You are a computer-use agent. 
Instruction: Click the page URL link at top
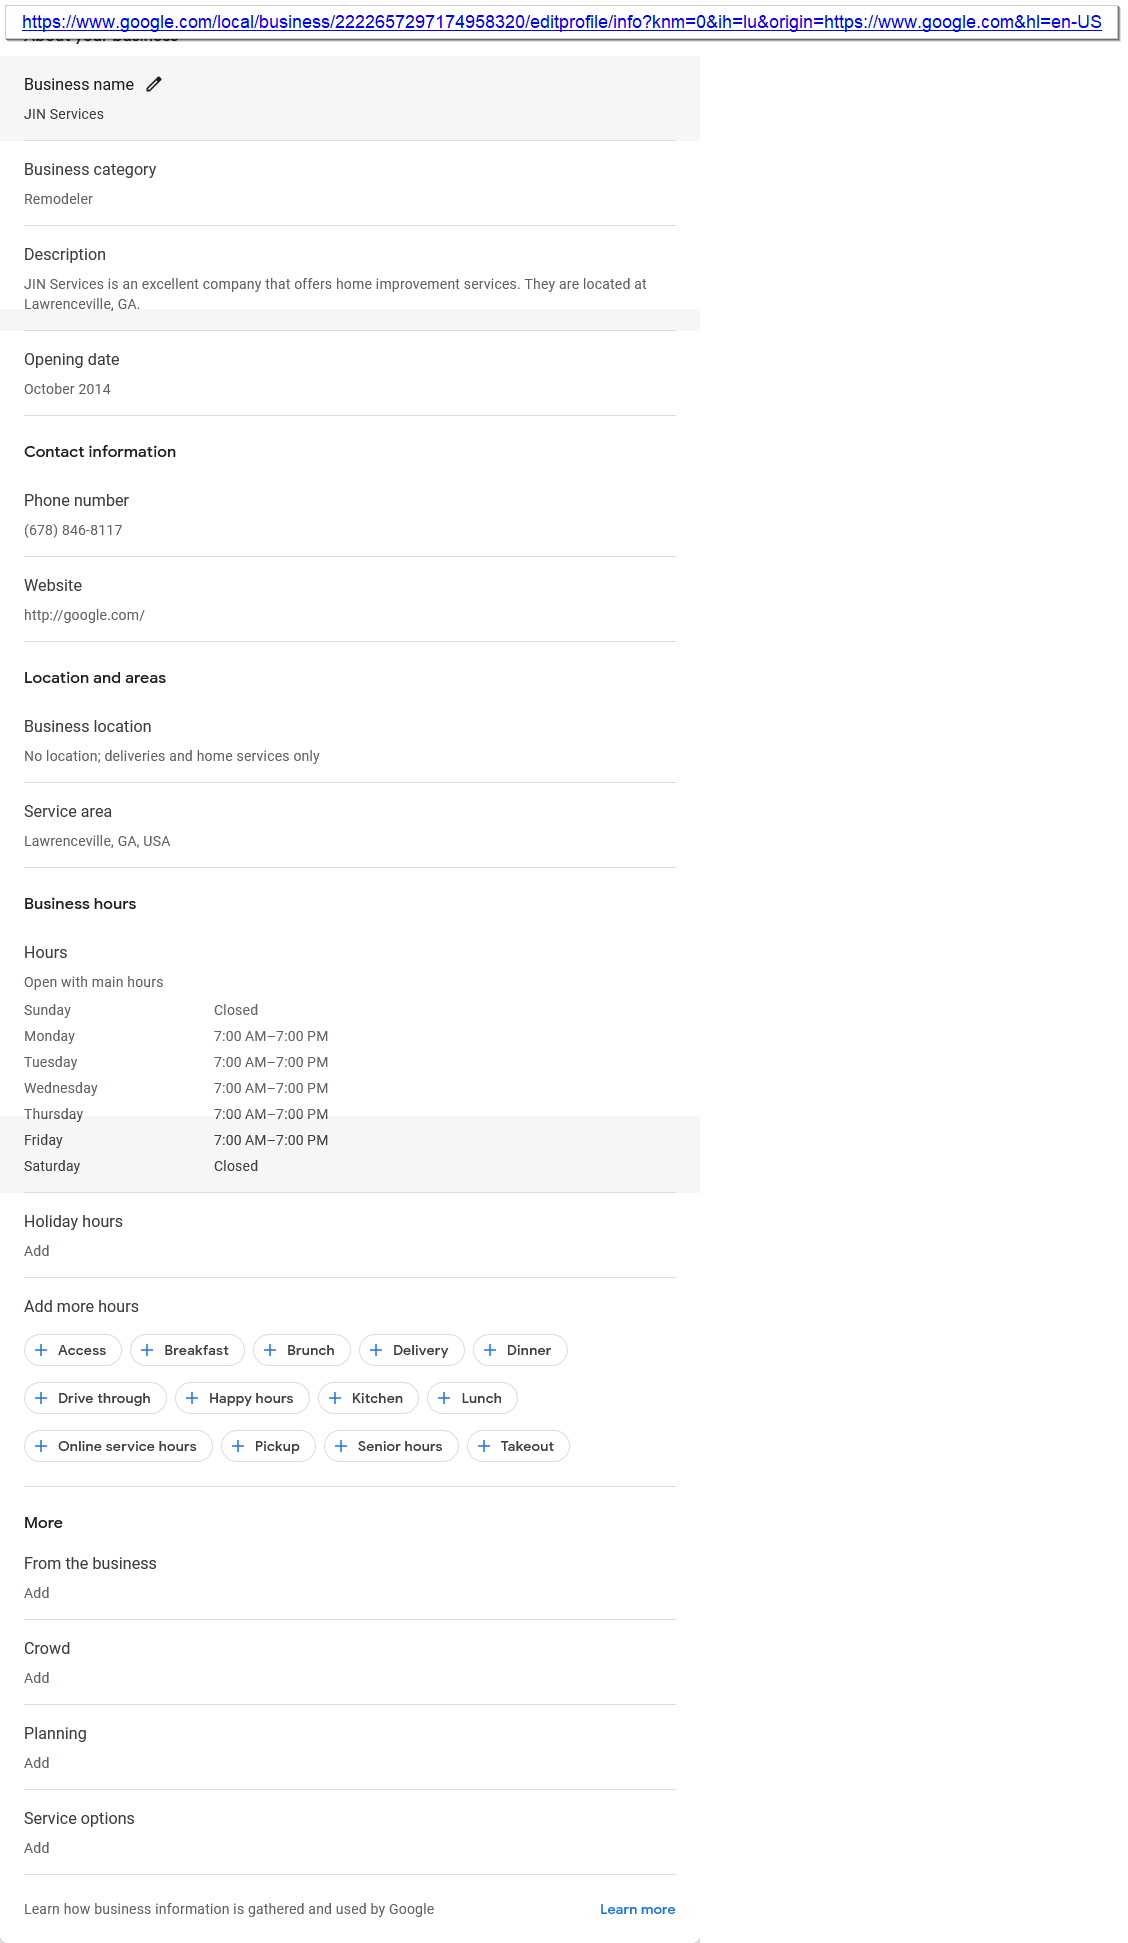(561, 22)
